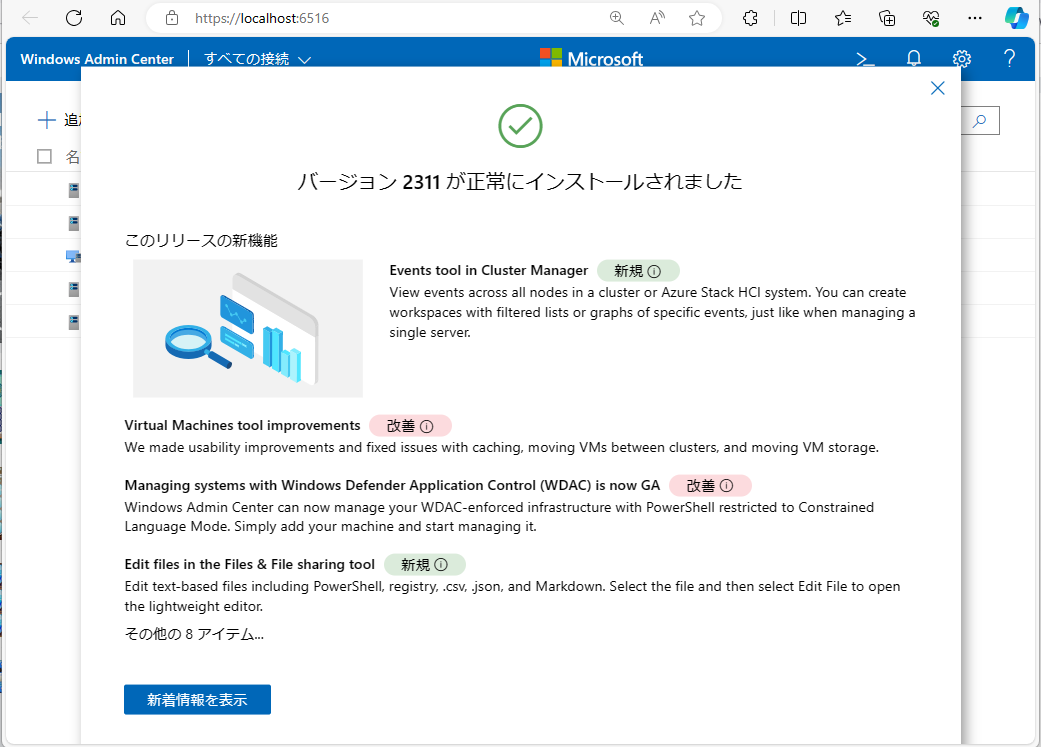Open browser extensions puzzle icon
1041x747 pixels.
pos(751,18)
